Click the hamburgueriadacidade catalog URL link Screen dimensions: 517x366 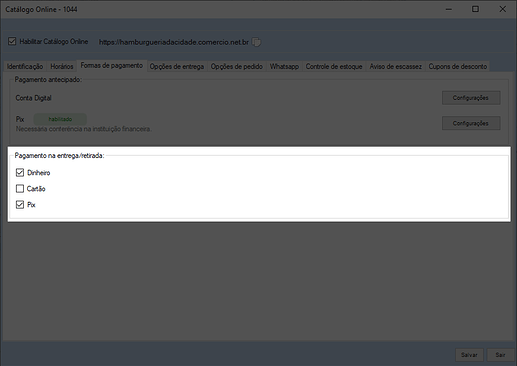point(174,42)
